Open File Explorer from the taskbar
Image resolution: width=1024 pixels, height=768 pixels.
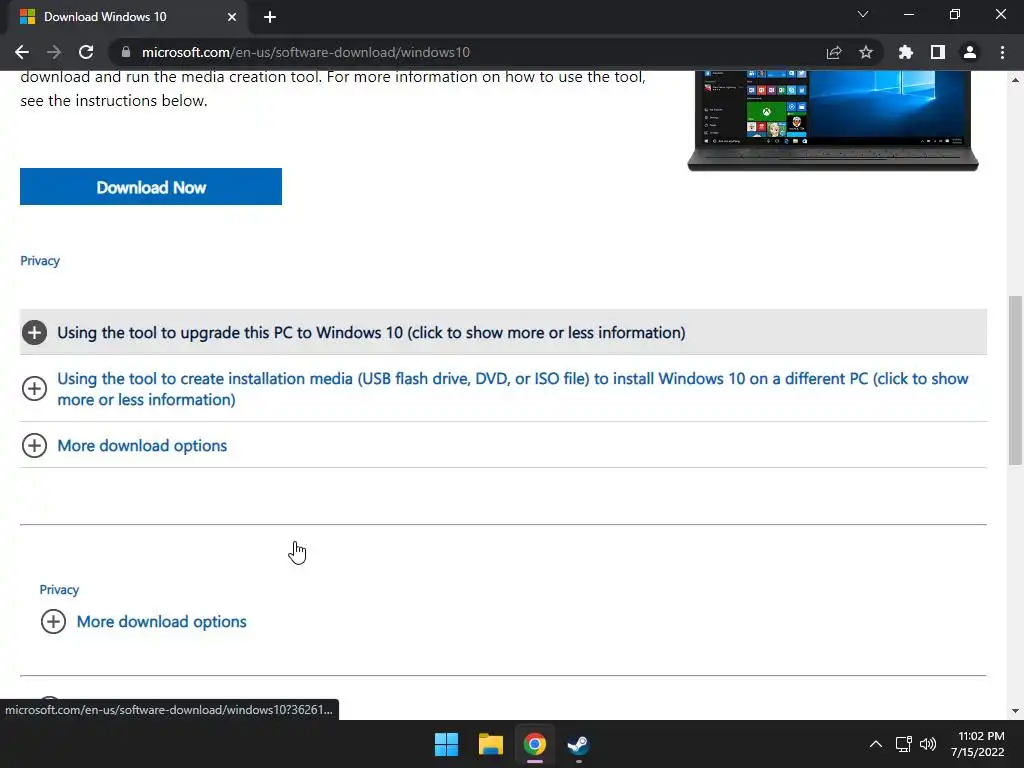click(490, 744)
